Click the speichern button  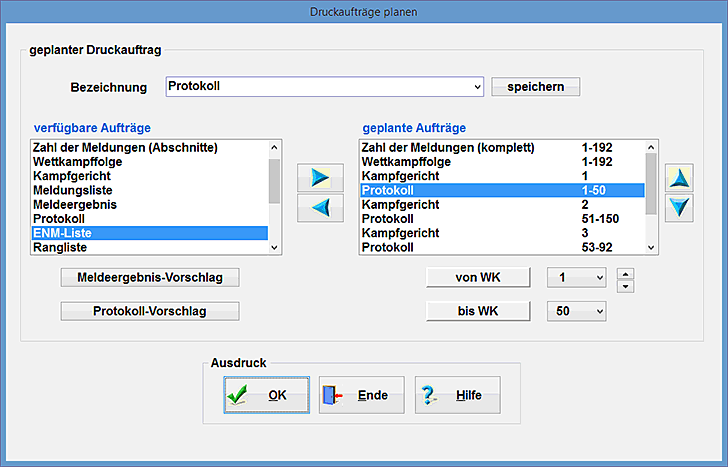click(535, 87)
